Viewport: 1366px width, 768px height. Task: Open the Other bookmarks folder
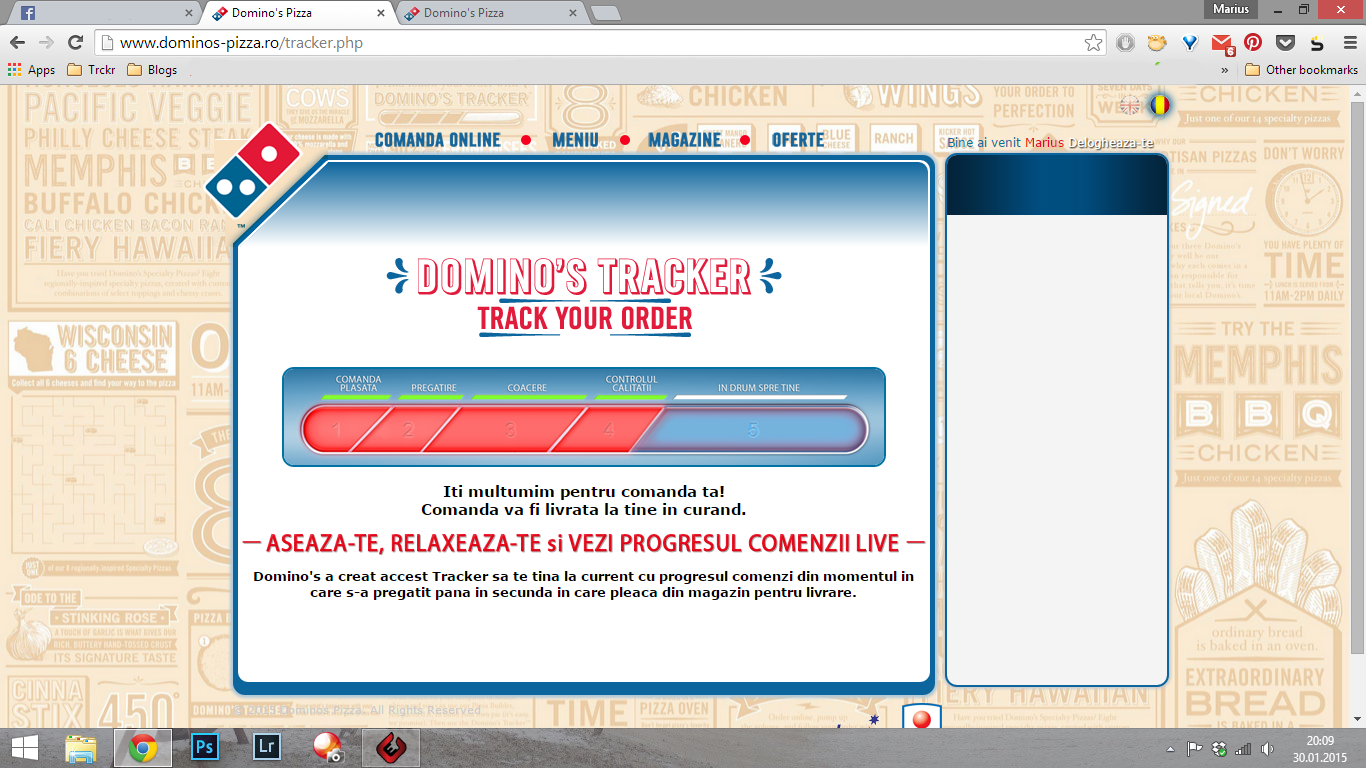[1301, 70]
